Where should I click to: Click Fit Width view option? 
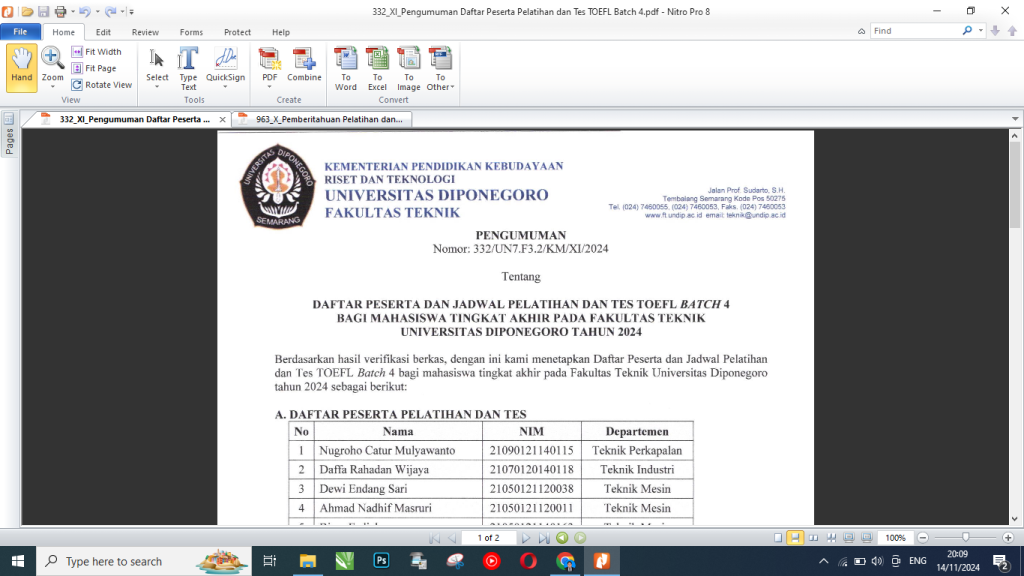[96, 52]
